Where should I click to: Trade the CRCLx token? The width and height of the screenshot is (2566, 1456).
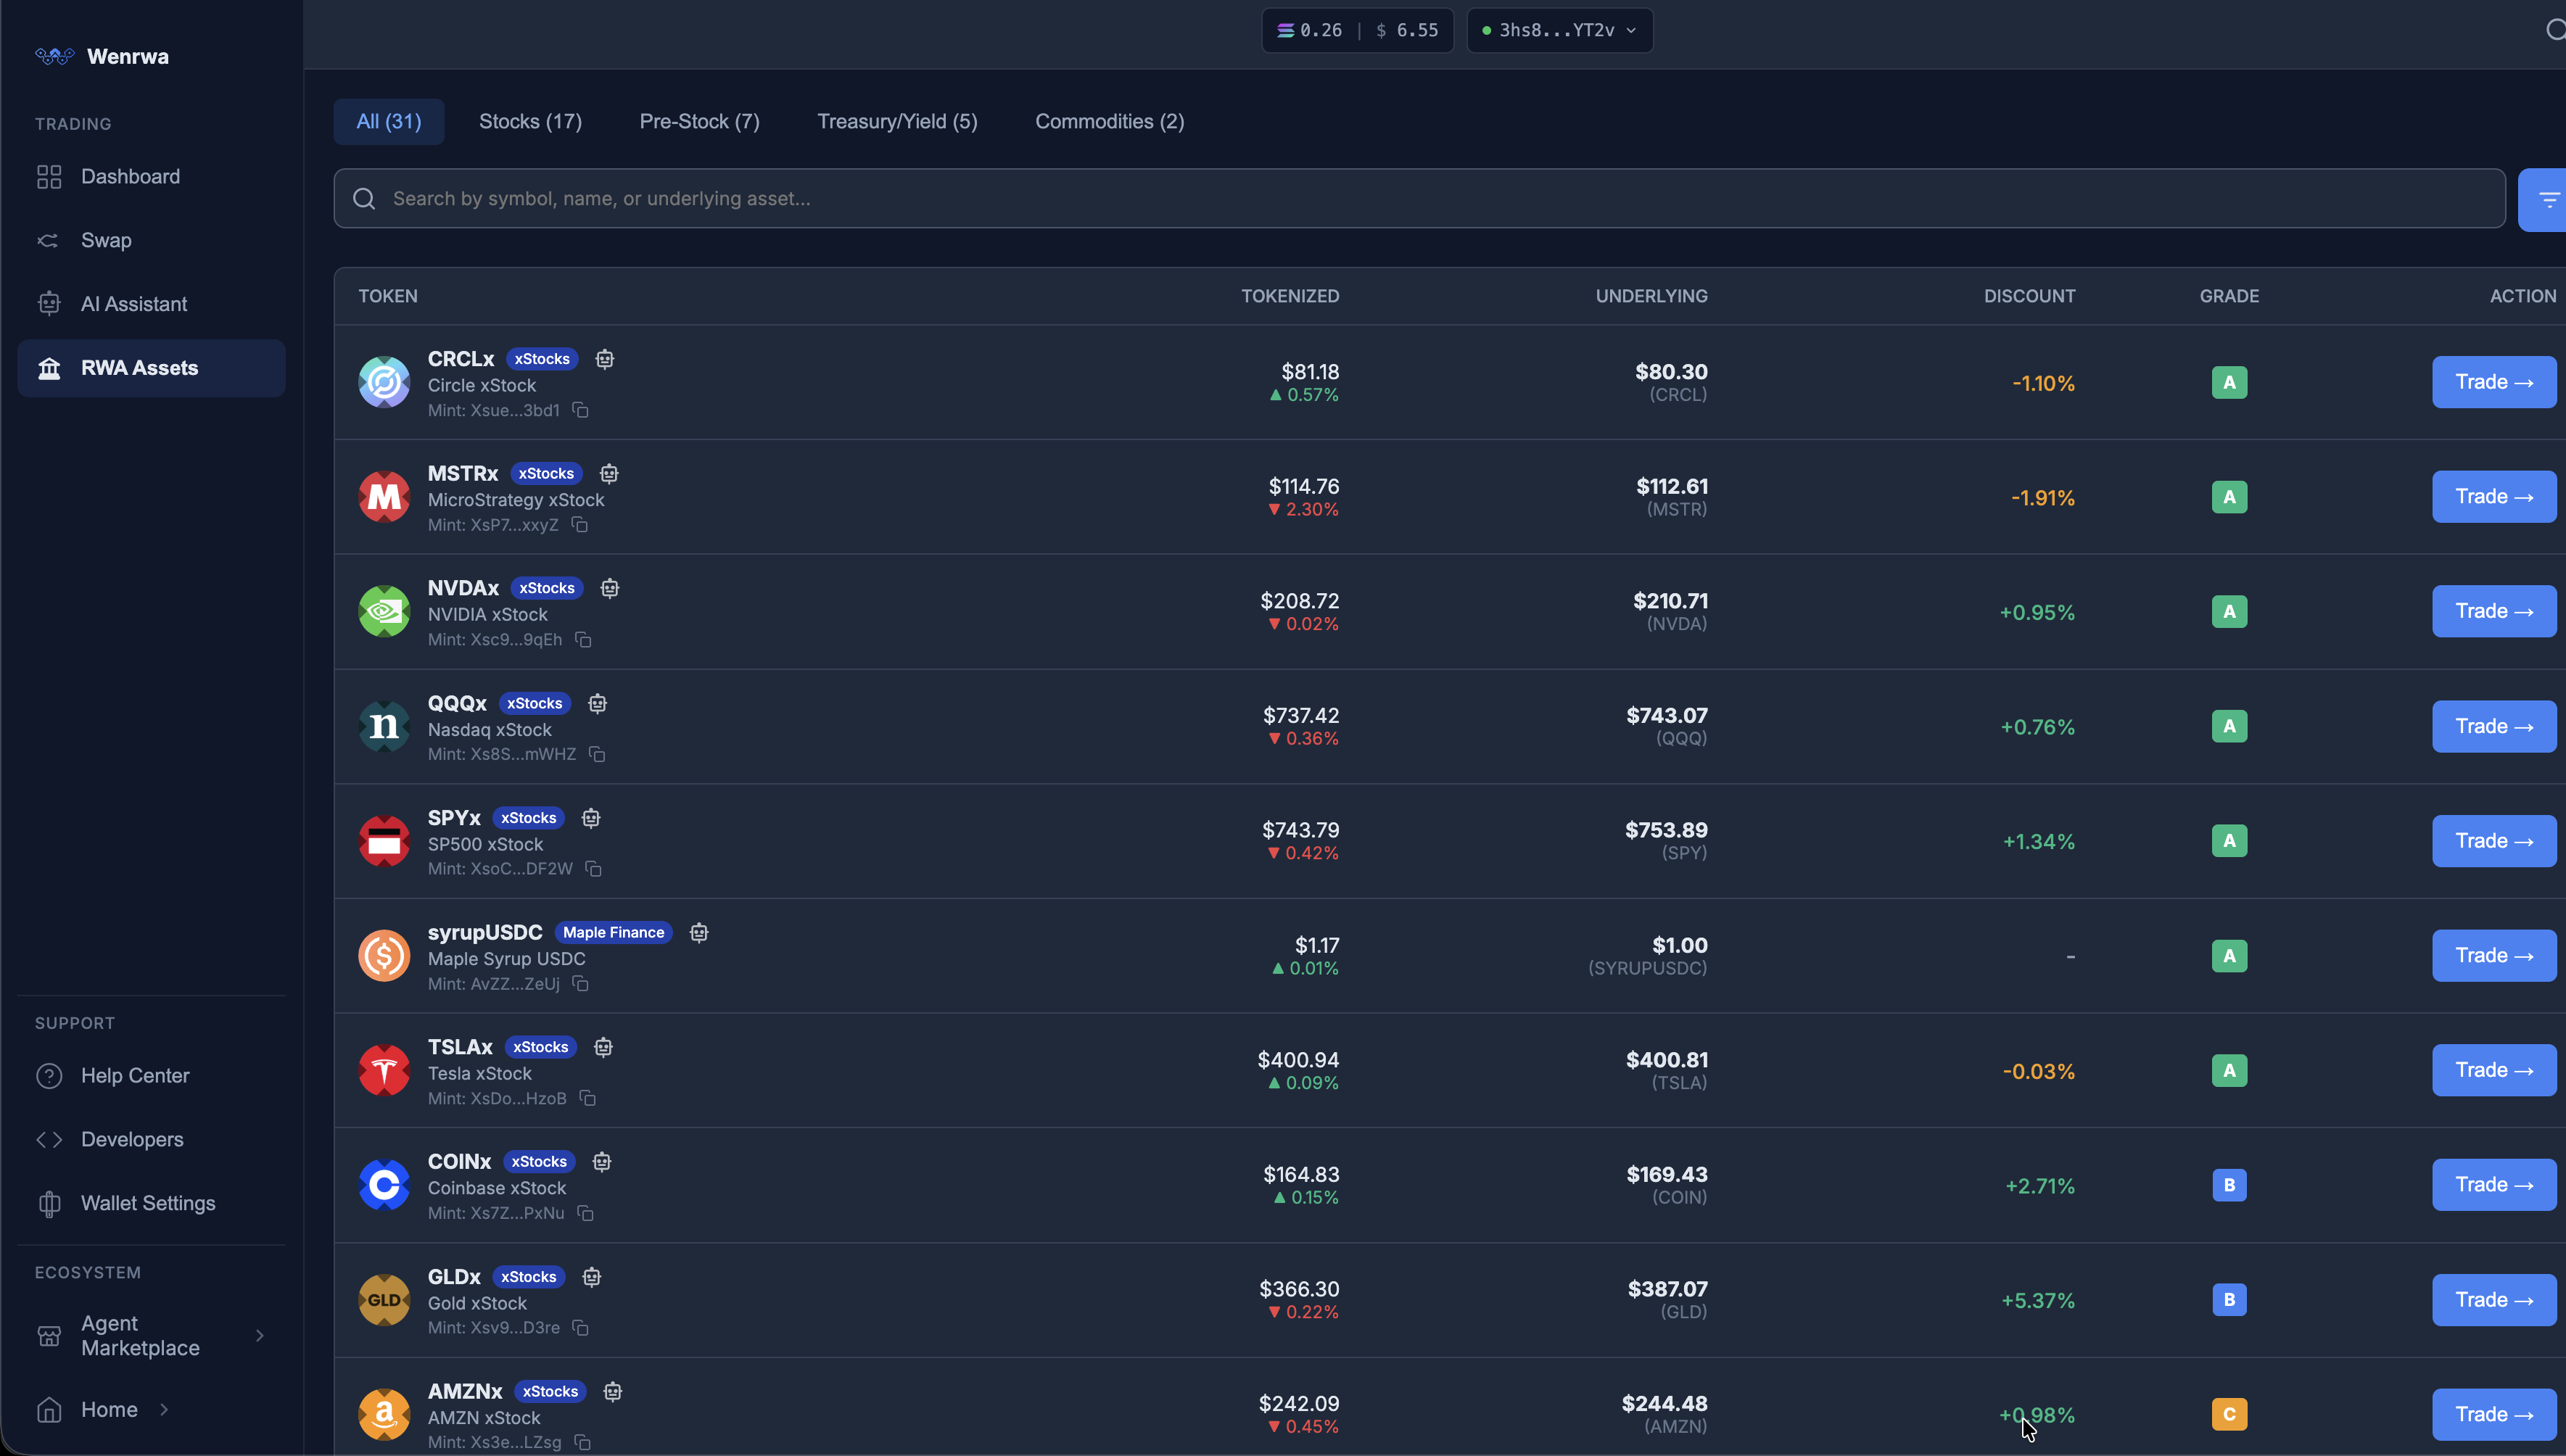click(x=2494, y=382)
